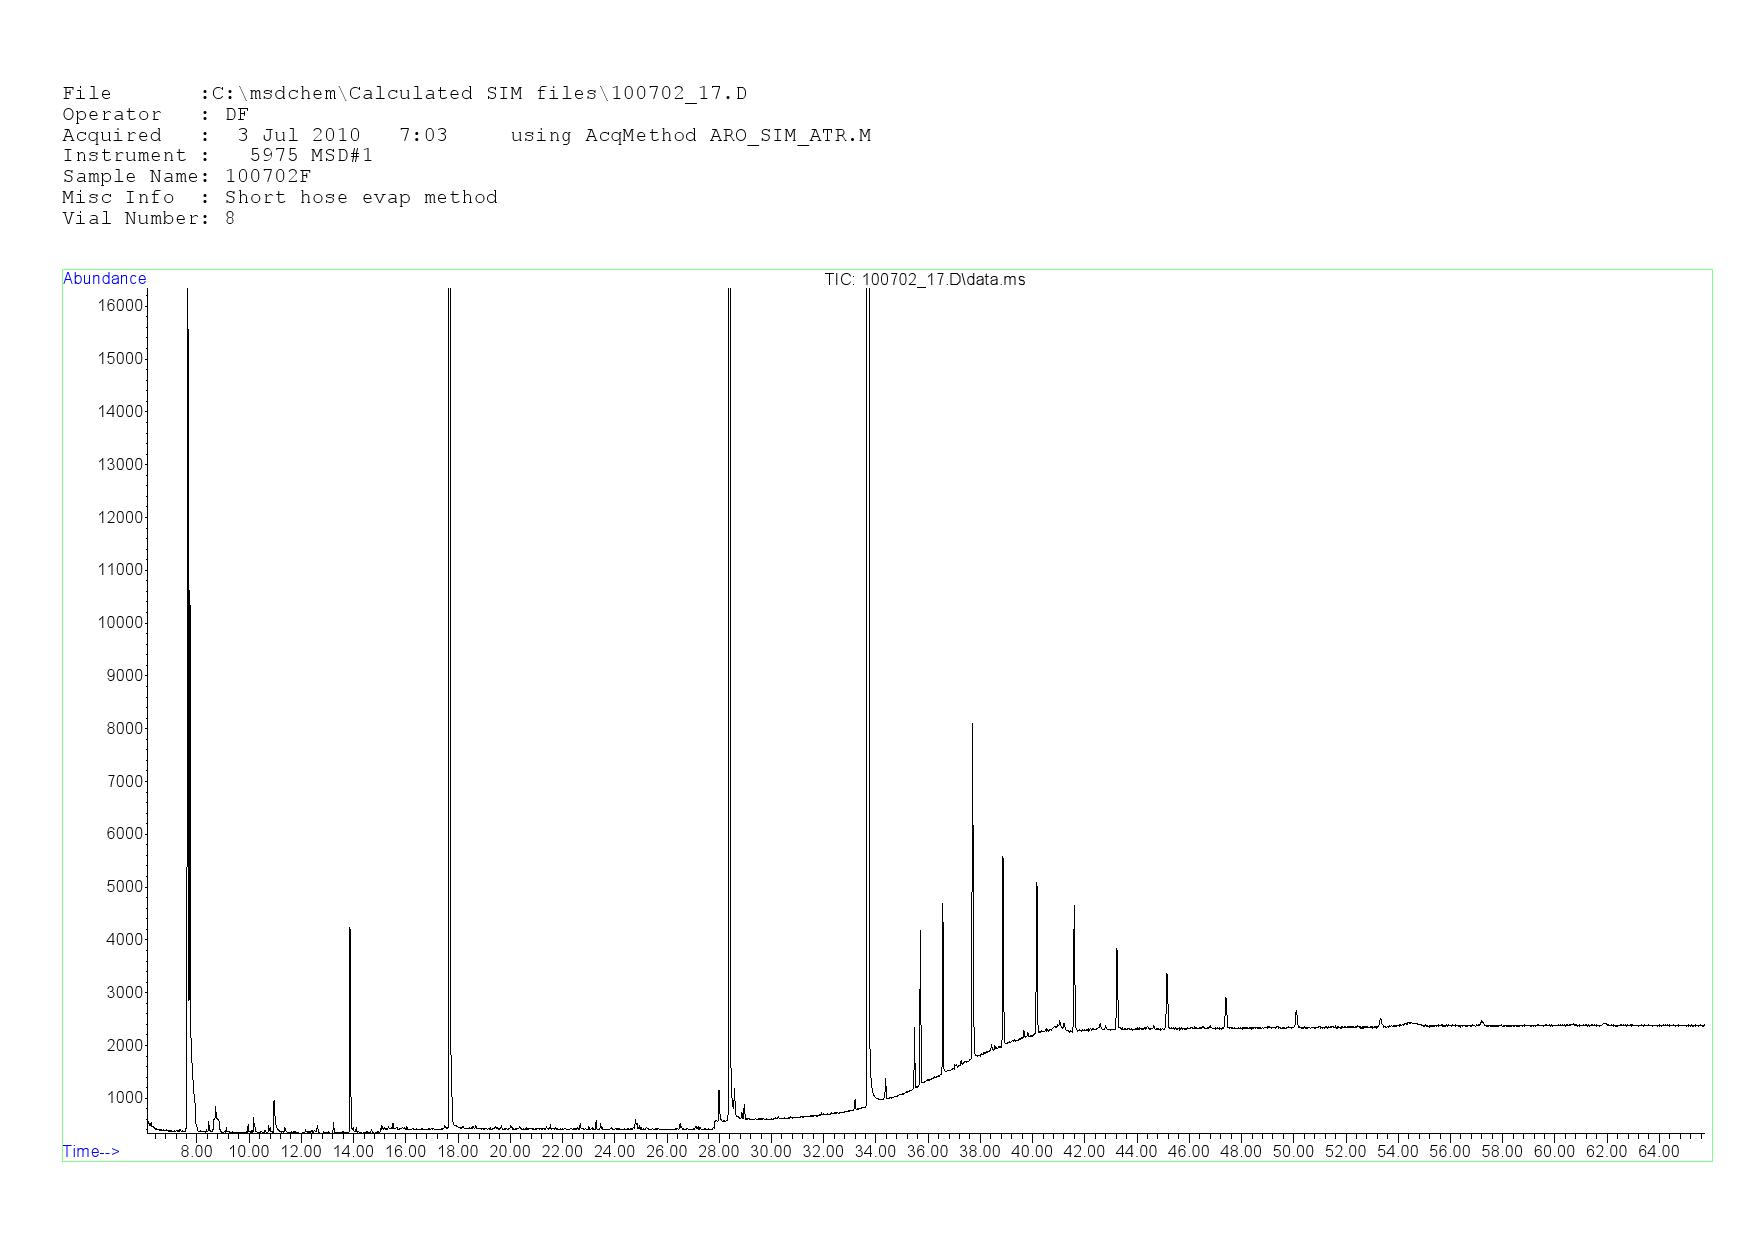The height and width of the screenshot is (1240, 1754).
Task: Click the 1000 label on abundance axis
Action: coord(124,1098)
